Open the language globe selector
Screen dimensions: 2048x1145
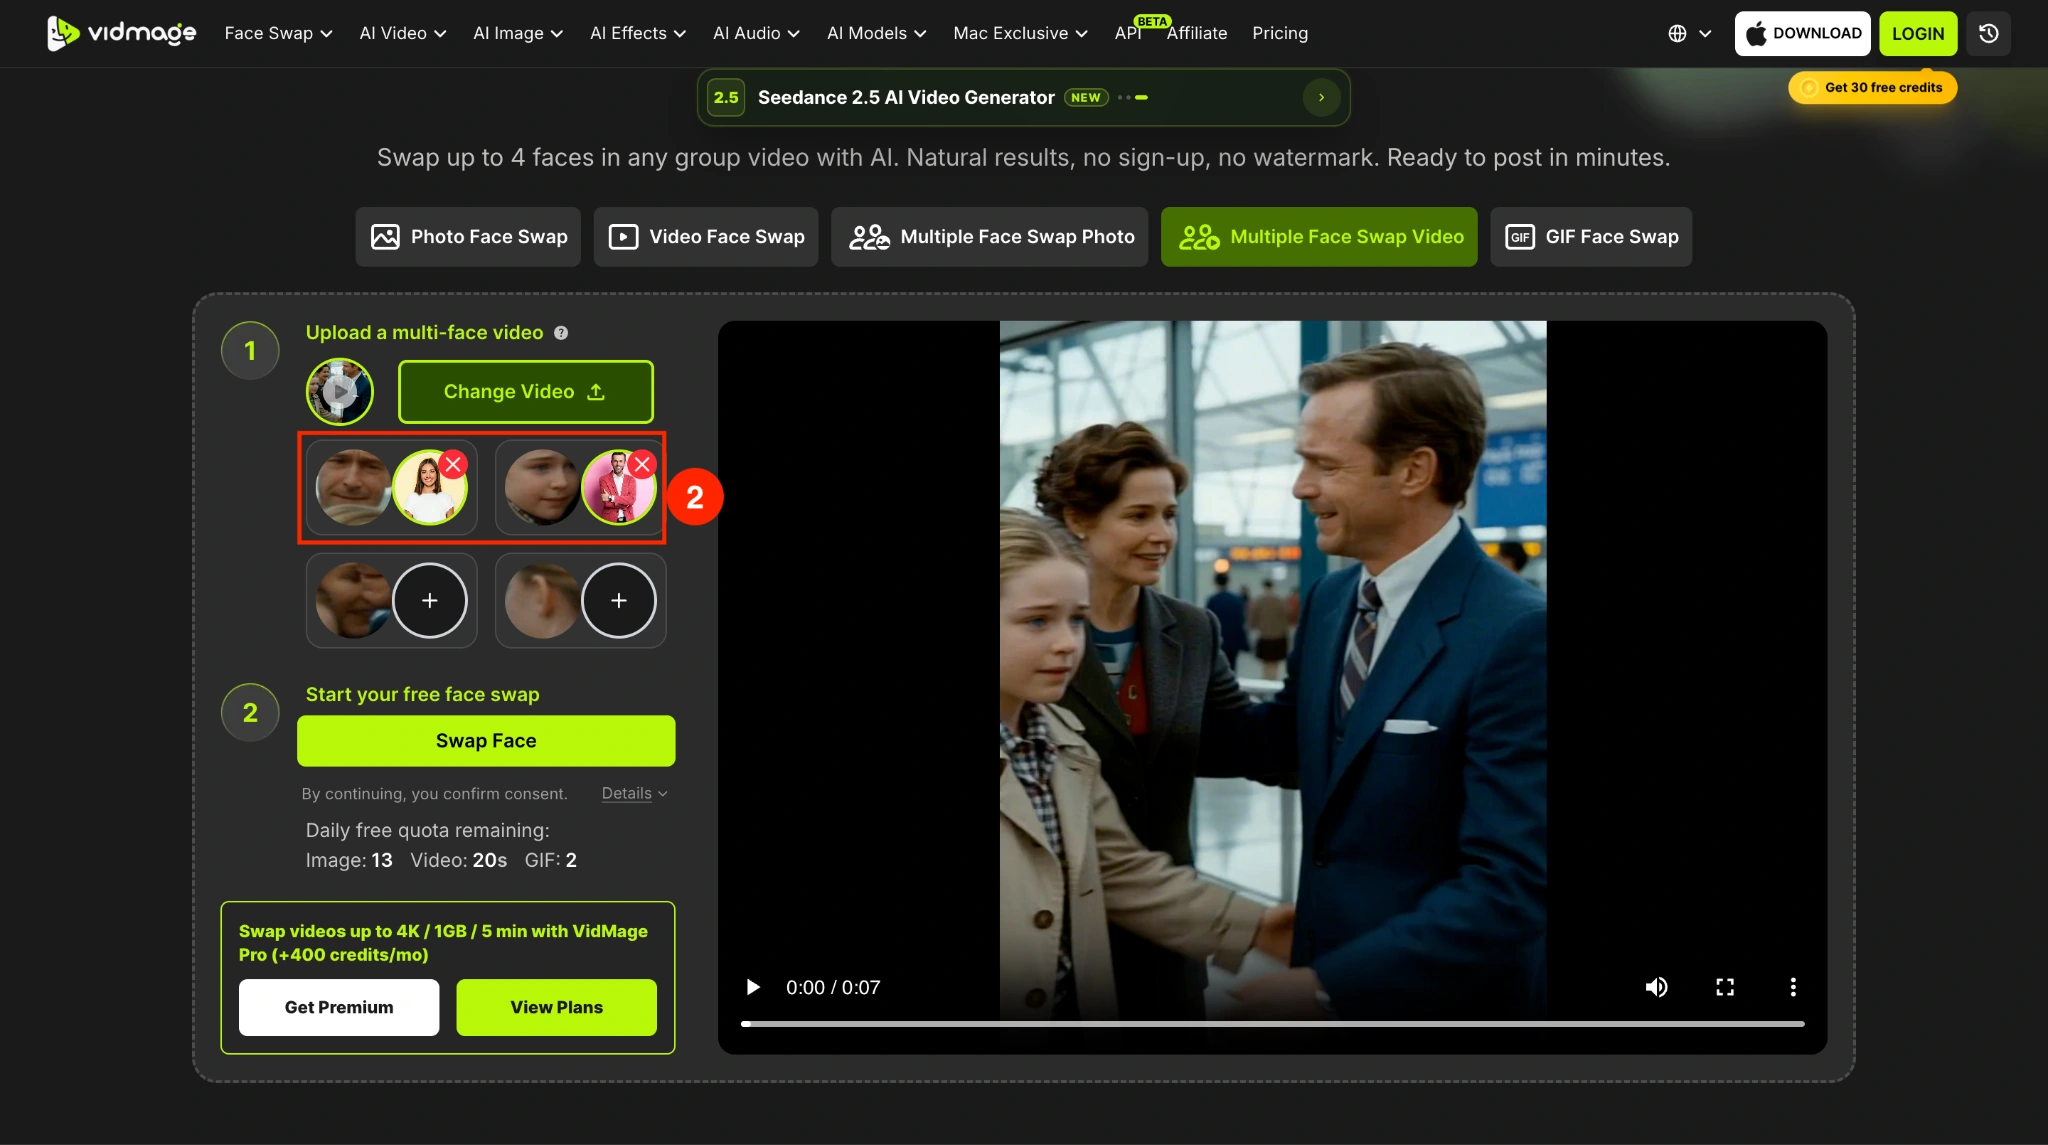tap(1690, 33)
